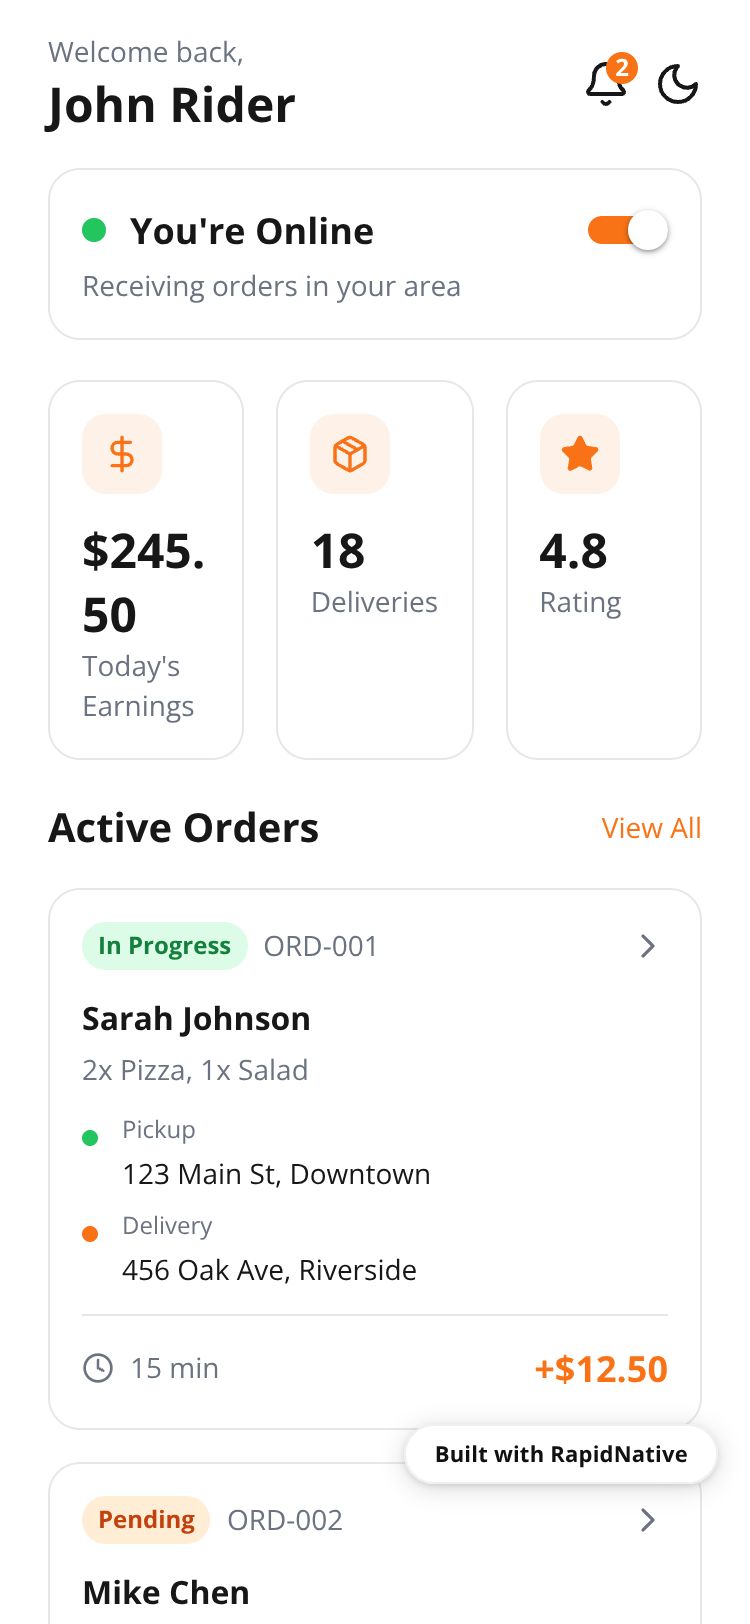Click the clock icon beside 15 min
Screen dimensions: 750x1624
click(98, 1368)
